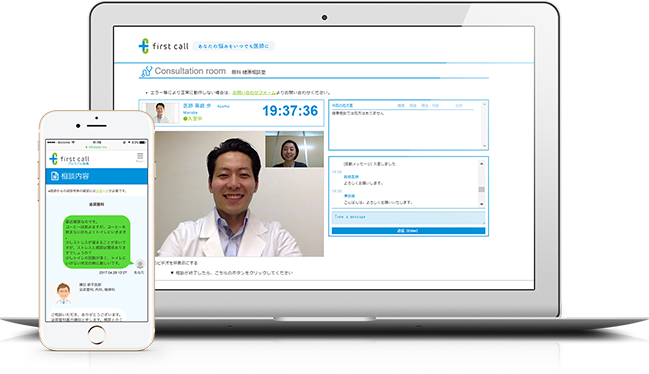Click the prescription panel scroll-up arrow

click(x=484, y=104)
